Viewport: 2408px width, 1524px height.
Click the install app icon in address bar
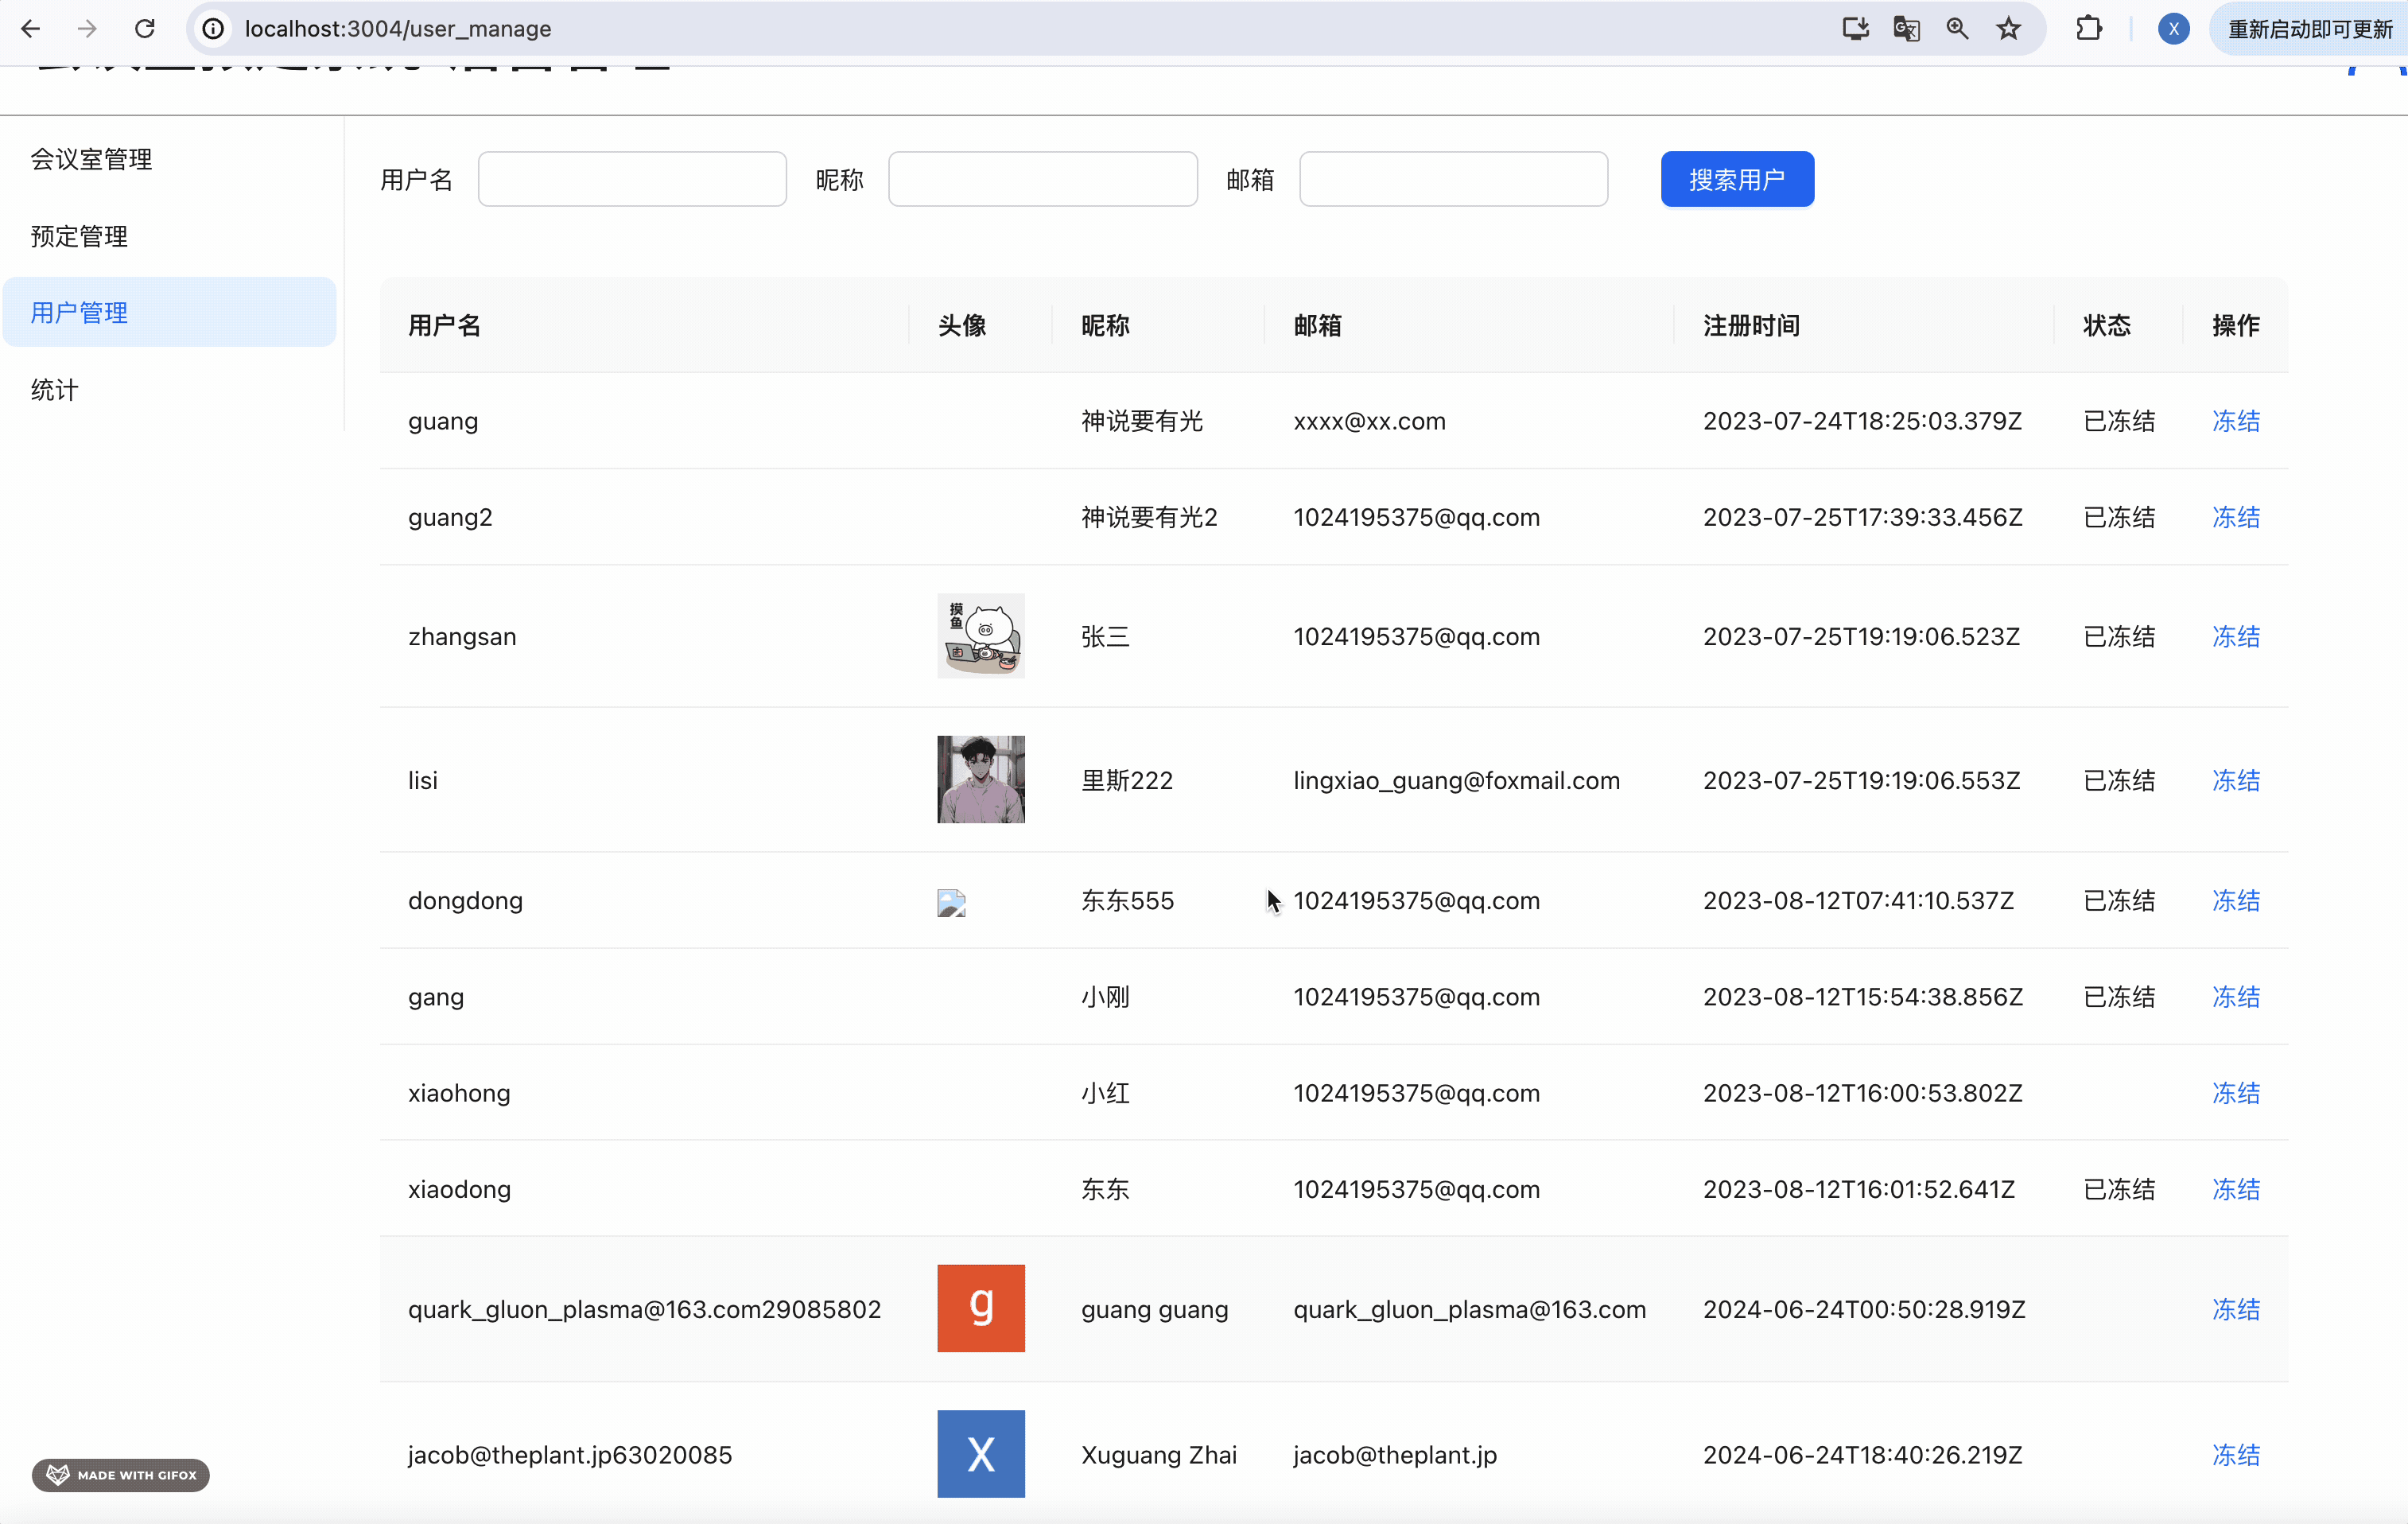1855,29
